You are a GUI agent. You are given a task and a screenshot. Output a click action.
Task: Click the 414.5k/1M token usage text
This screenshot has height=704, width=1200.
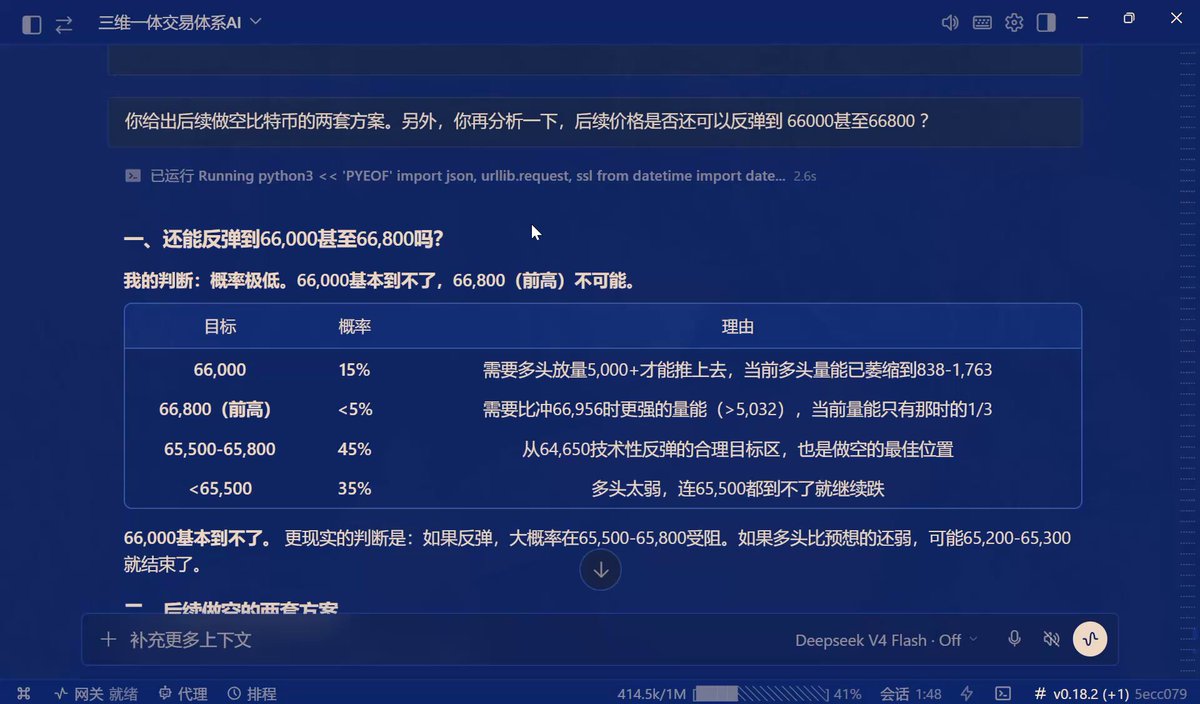point(651,694)
